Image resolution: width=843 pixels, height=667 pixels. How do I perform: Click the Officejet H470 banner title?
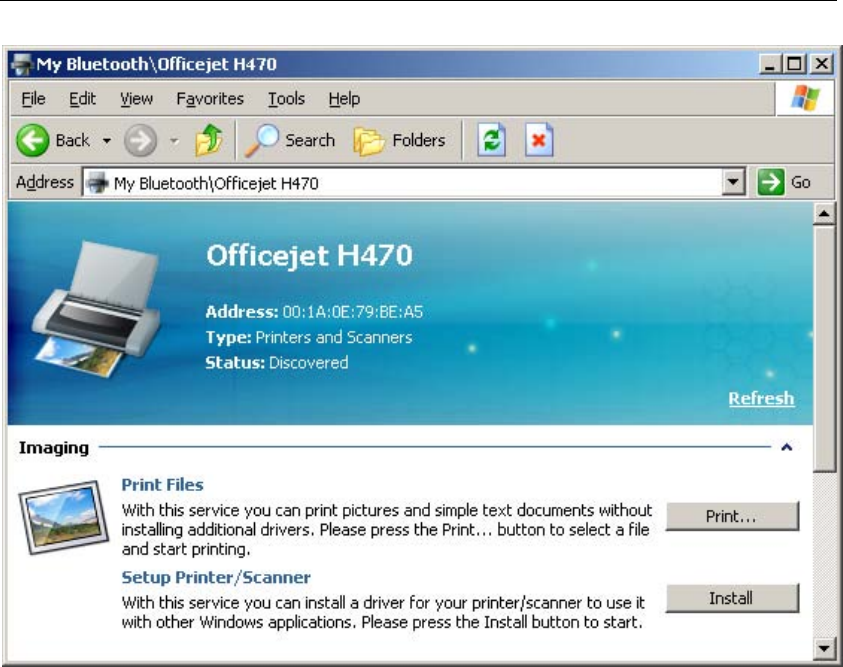pos(309,255)
